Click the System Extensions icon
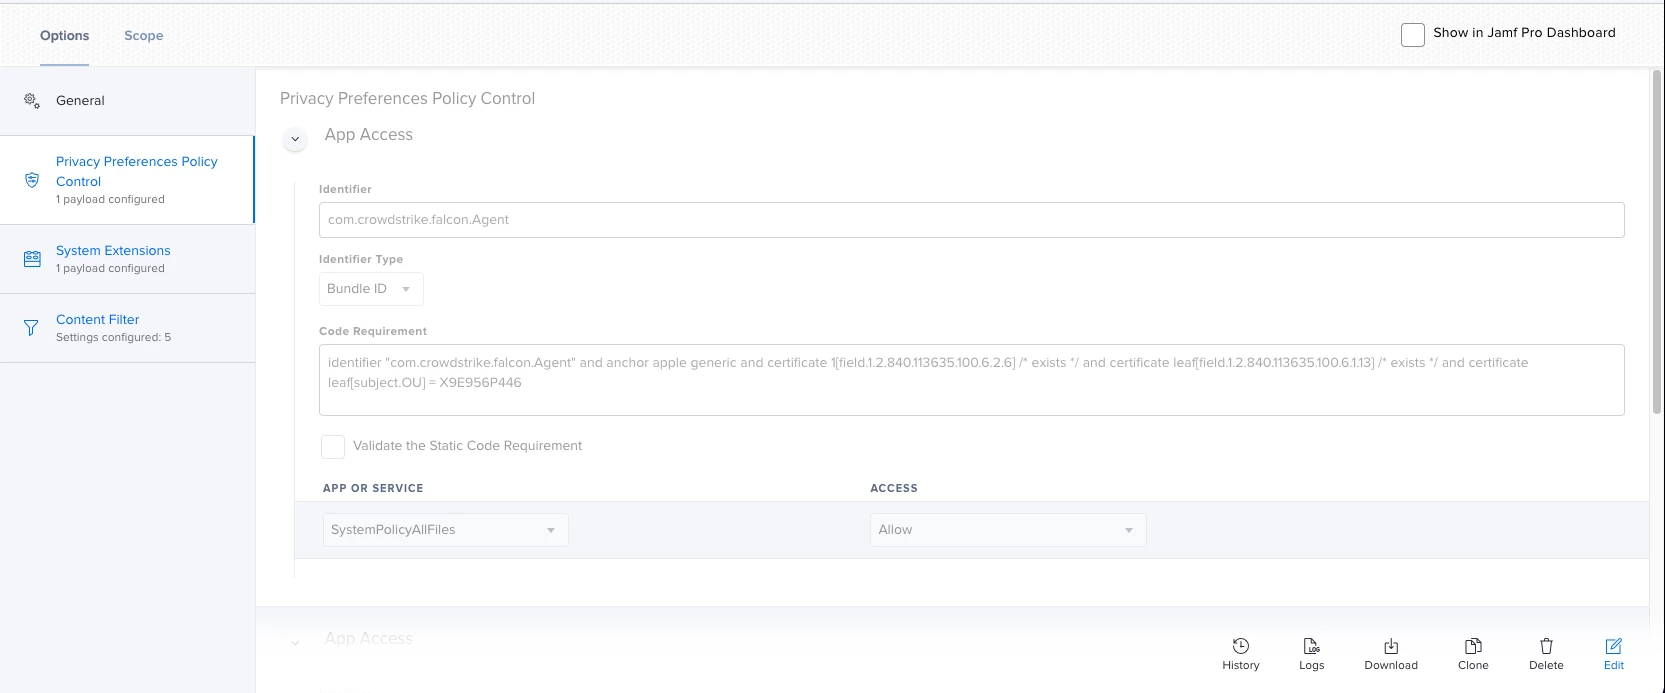 pyautogui.click(x=32, y=259)
